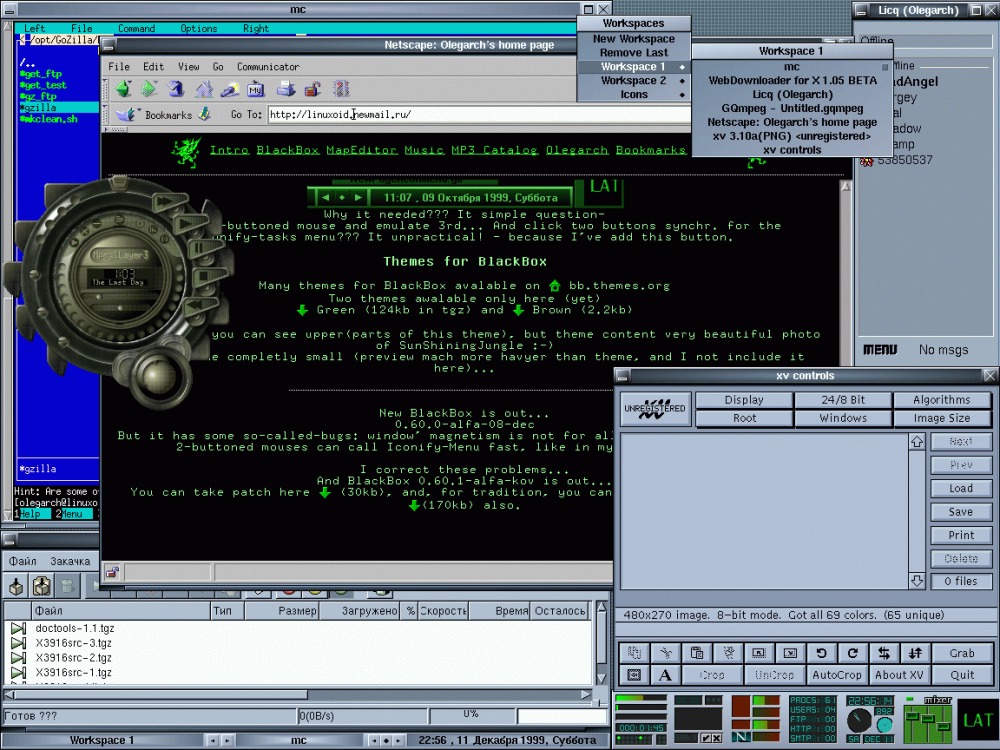Click the Licq MENU button
Image resolution: width=1000 pixels, height=750 pixels.
coord(880,349)
